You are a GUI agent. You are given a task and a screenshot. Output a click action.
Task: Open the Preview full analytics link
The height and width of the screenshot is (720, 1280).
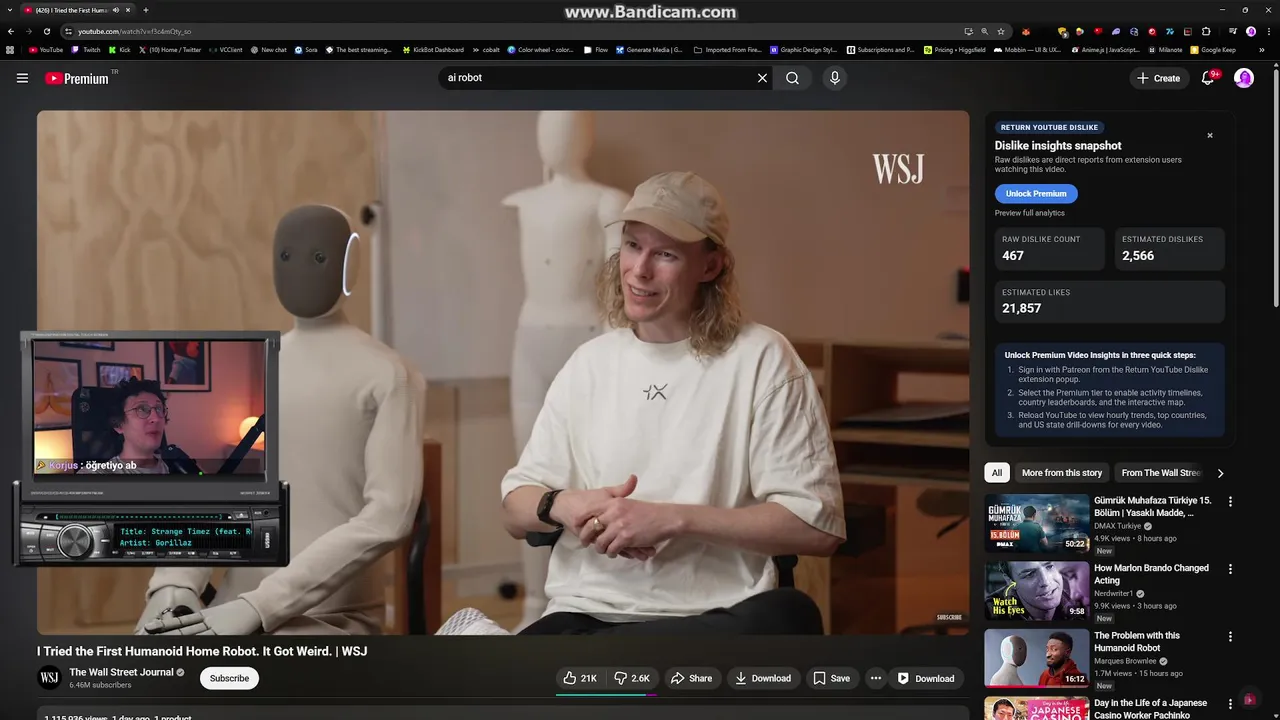[1029, 213]
